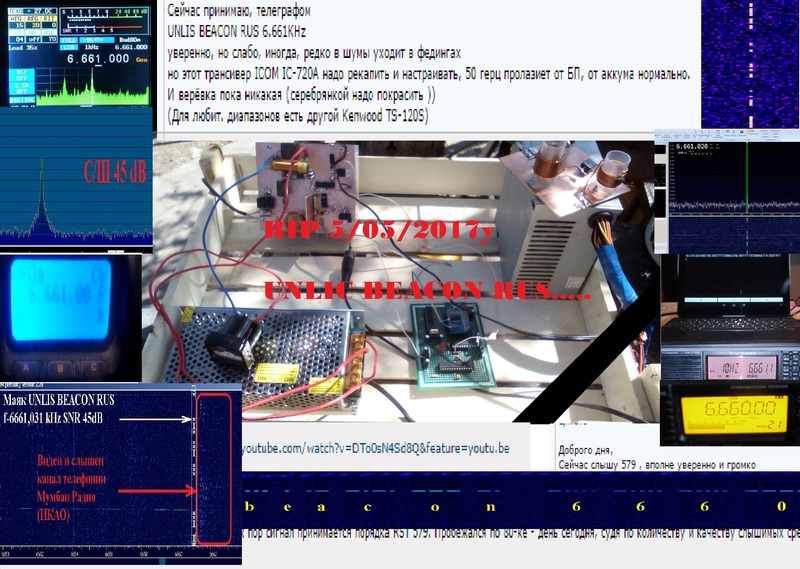
Task: Click the bottom line mentioning 'RST 579'
Action: [521, 533]
